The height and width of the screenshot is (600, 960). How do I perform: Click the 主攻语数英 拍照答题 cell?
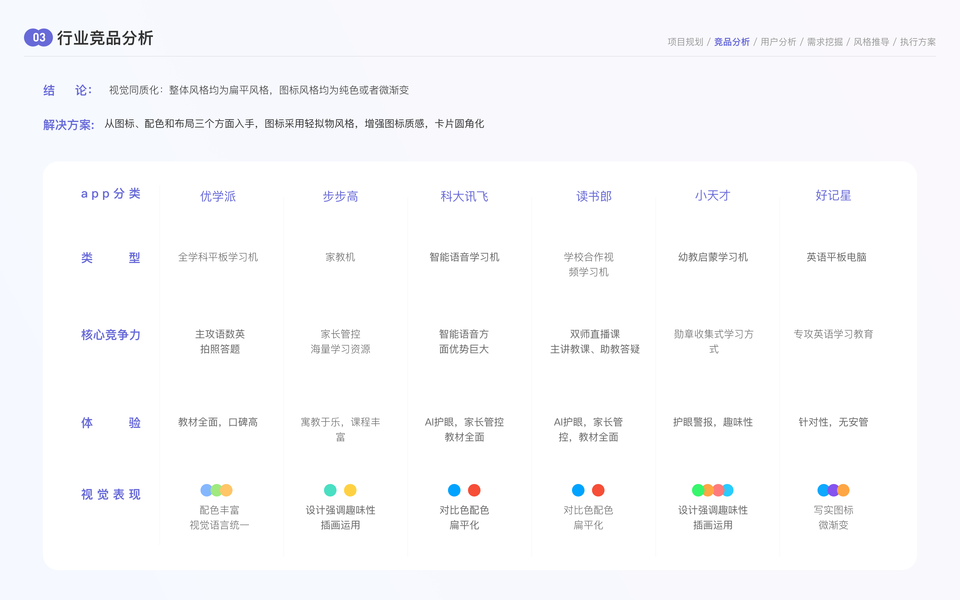coord(220,342)
